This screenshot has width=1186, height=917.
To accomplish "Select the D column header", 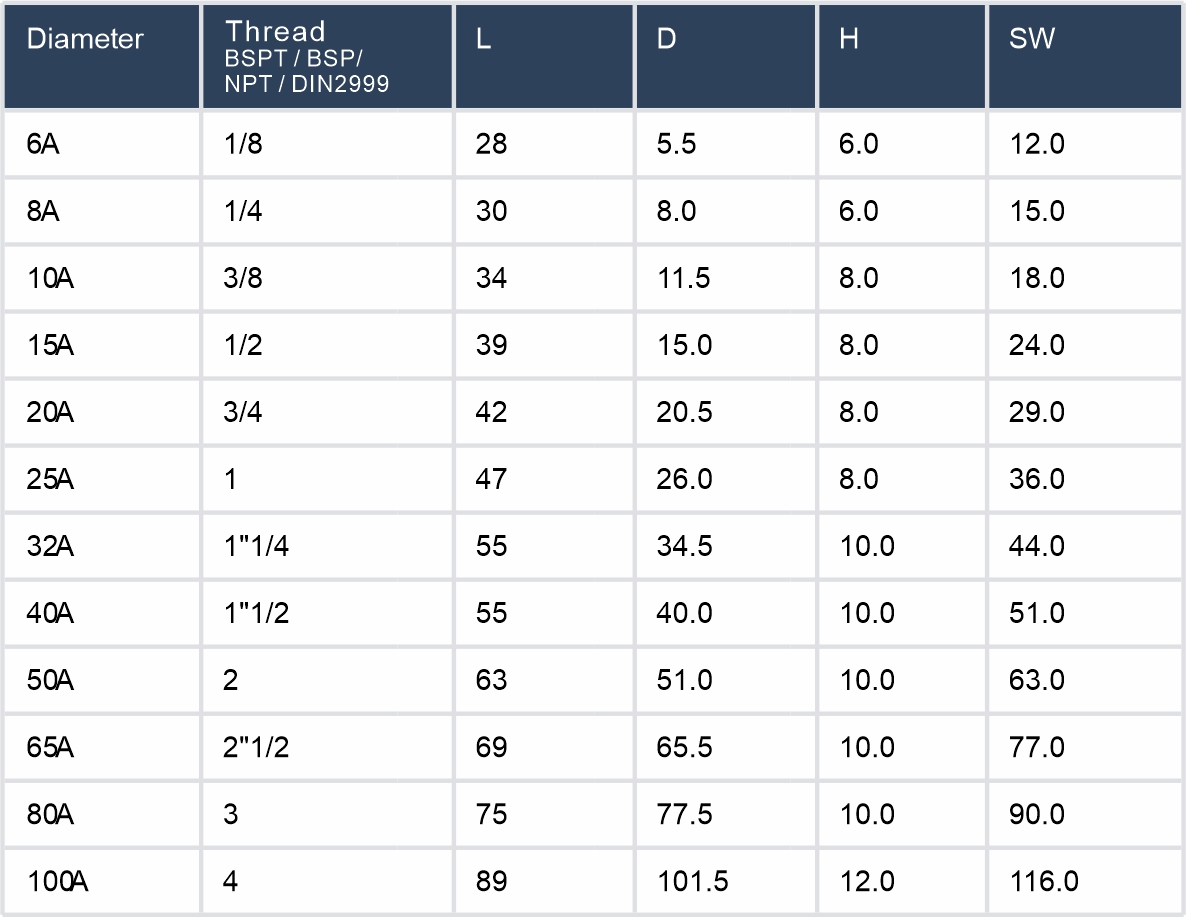I will click(666, 40).
